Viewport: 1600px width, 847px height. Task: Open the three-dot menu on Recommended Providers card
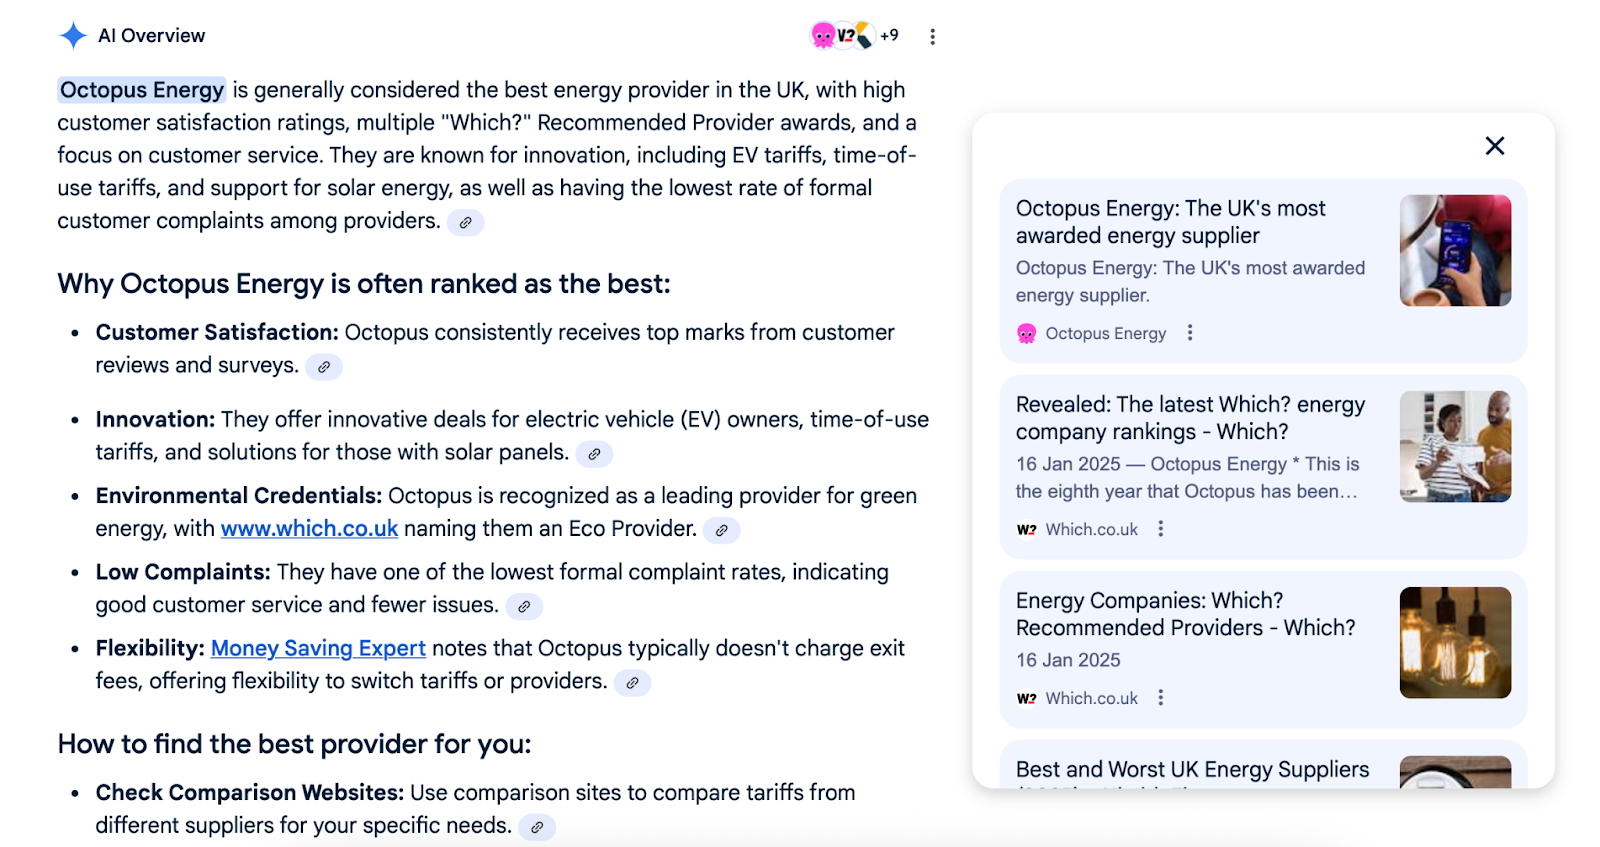(1160, 698)
